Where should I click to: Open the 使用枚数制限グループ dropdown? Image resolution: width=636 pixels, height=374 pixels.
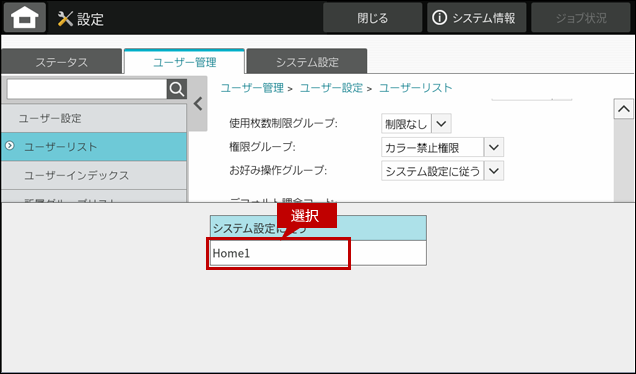(x=416, y=124)
